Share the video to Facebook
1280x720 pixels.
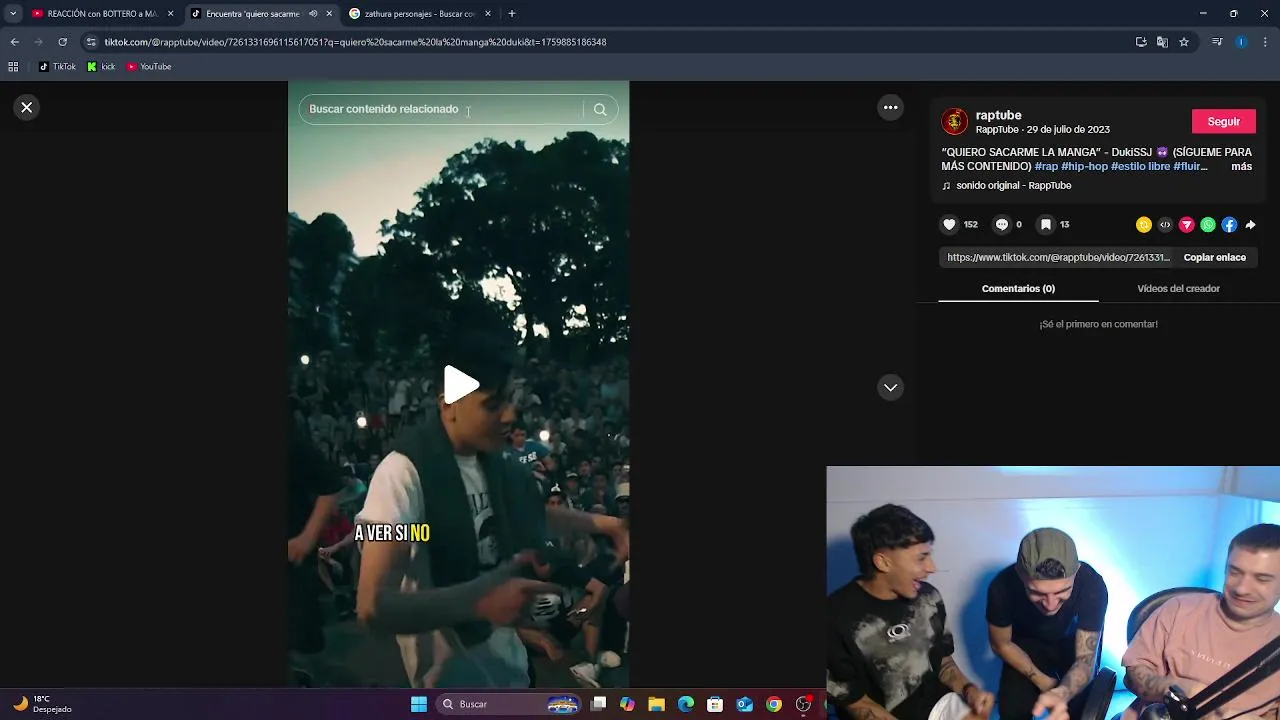1229,225
